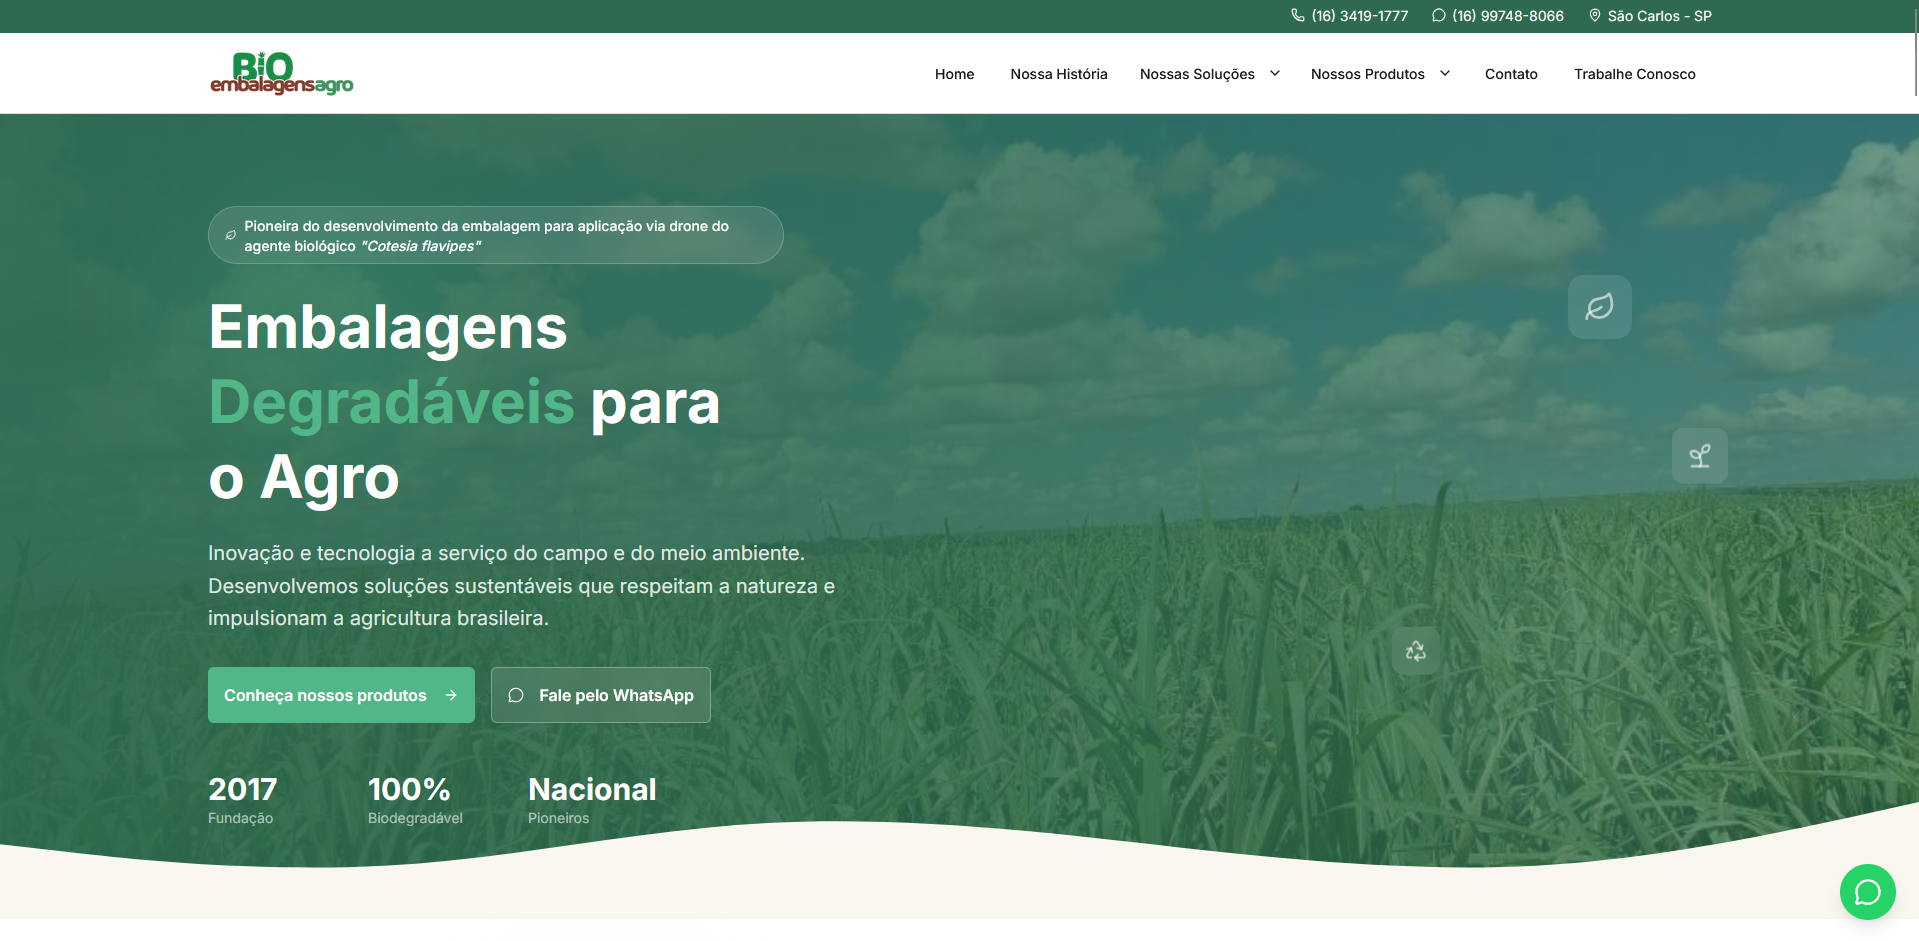Viewport: 1919px width, 941px height.
Task: Click the leaf icon floating over the hero image
Action: coord(1599,307)
